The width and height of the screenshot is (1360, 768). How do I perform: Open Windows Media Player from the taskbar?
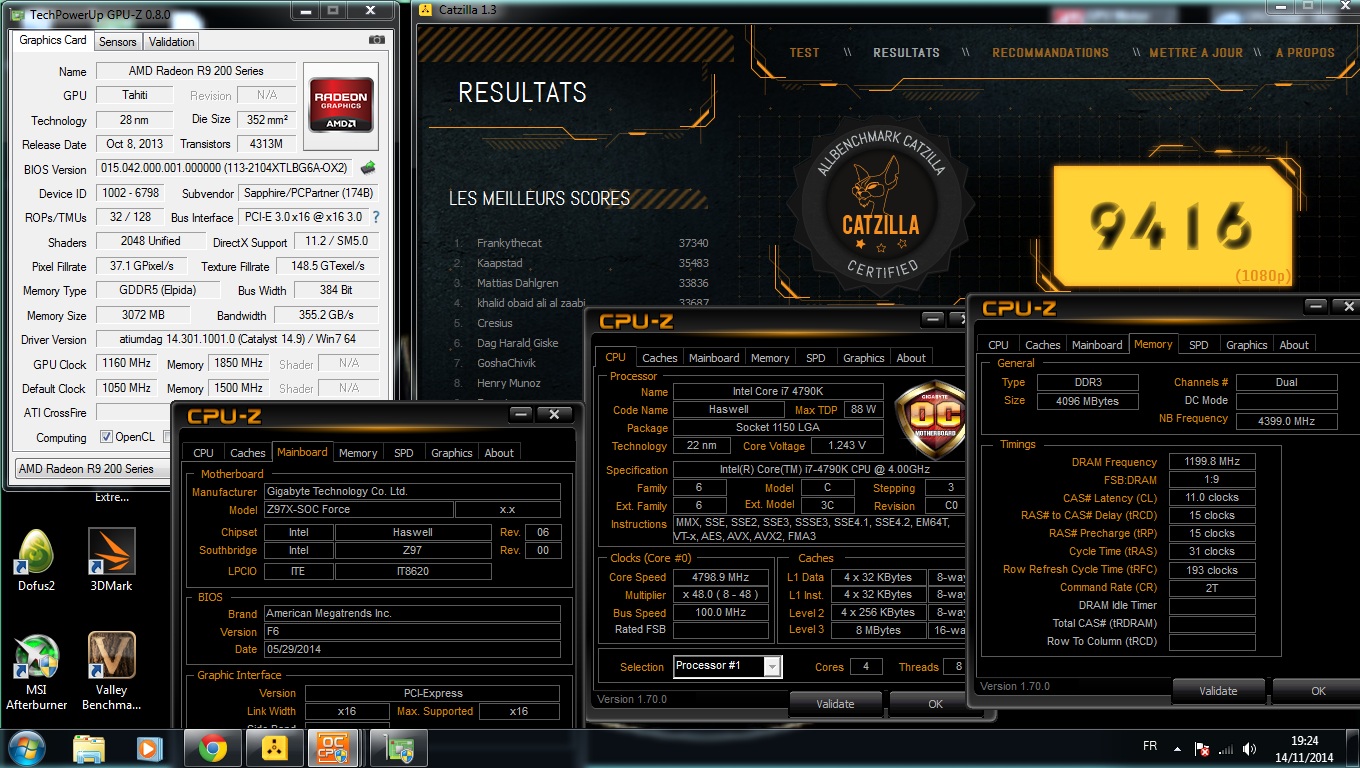click(x=149, y=748)
